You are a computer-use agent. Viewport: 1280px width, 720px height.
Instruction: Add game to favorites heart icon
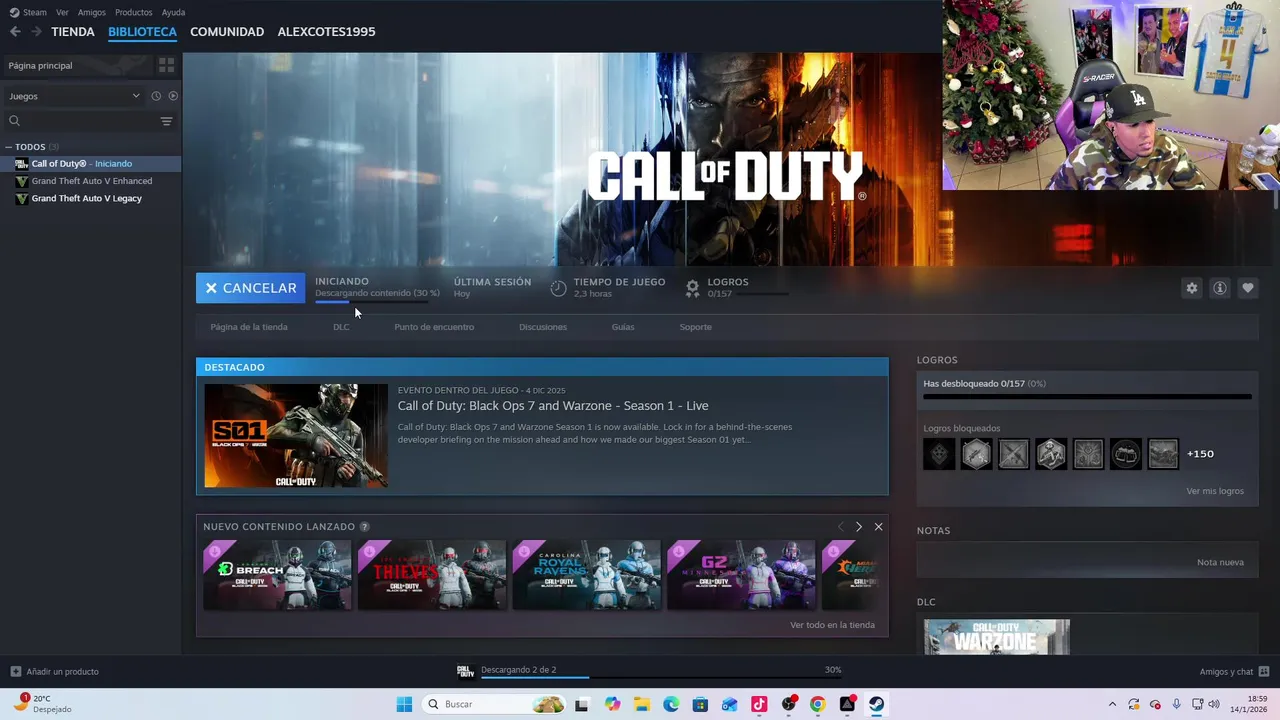tap(1248, 288)
